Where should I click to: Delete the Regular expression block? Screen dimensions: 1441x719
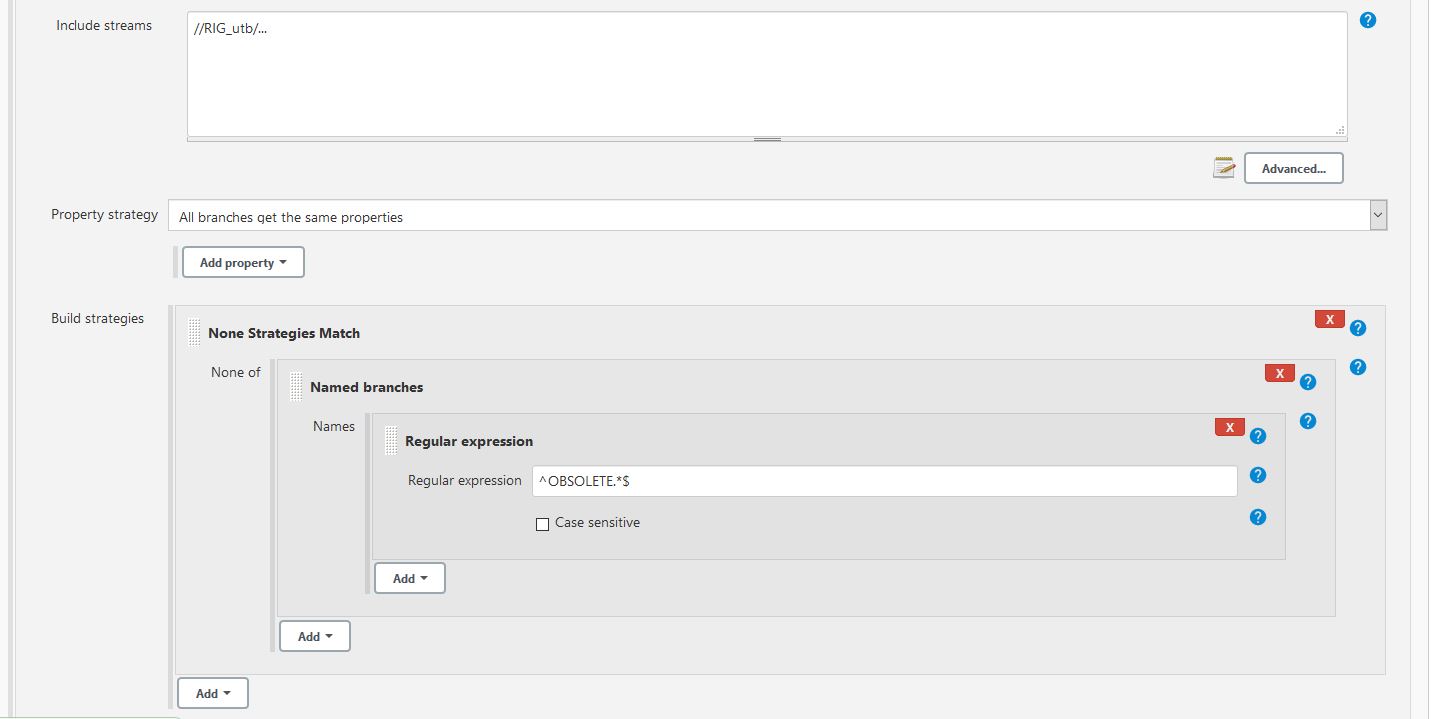click(x=1230, y=427)
